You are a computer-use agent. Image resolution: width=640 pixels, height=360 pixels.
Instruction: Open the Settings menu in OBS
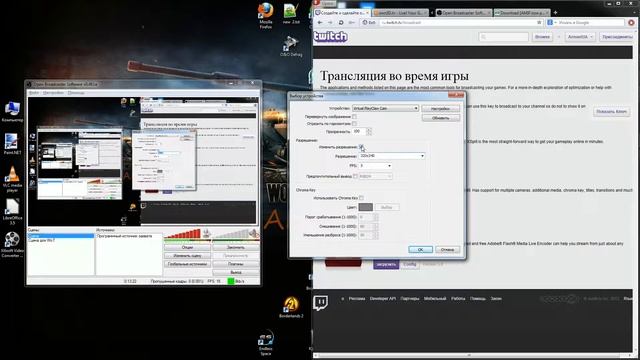tap(53, 93)
